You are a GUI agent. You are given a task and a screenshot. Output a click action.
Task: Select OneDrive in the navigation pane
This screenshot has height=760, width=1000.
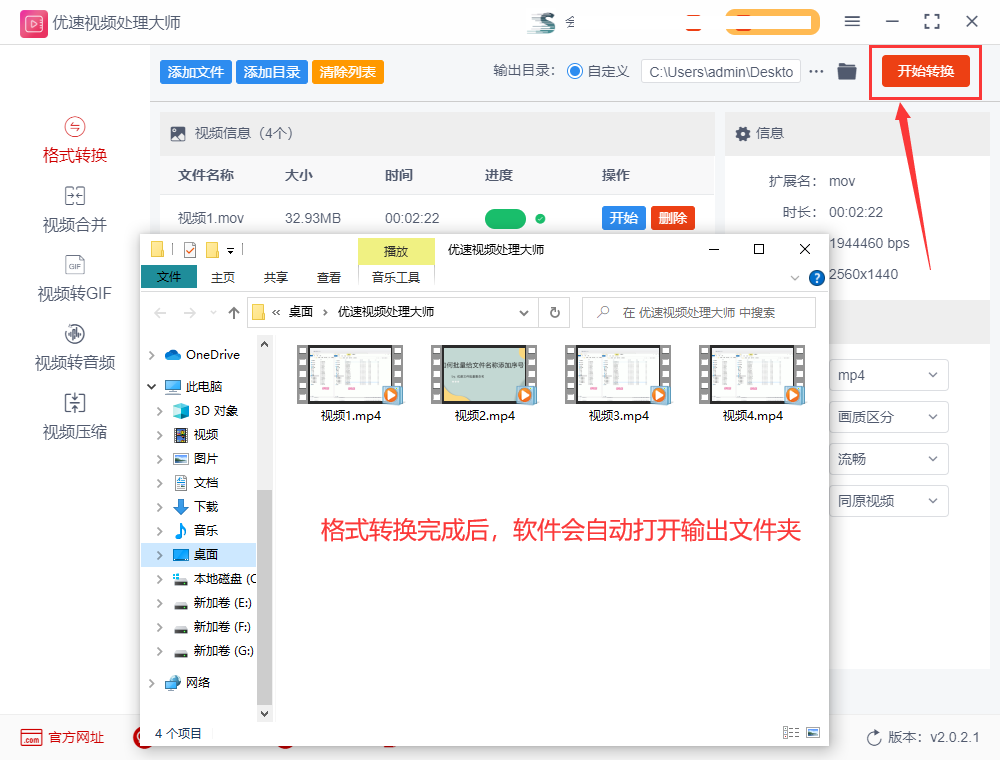pyautogui.click(x=212, y=354)
